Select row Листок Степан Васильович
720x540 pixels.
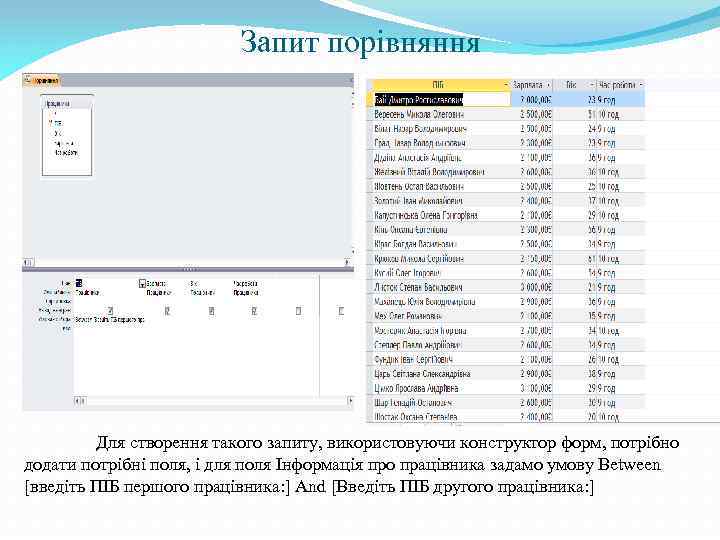coord(508,287)
